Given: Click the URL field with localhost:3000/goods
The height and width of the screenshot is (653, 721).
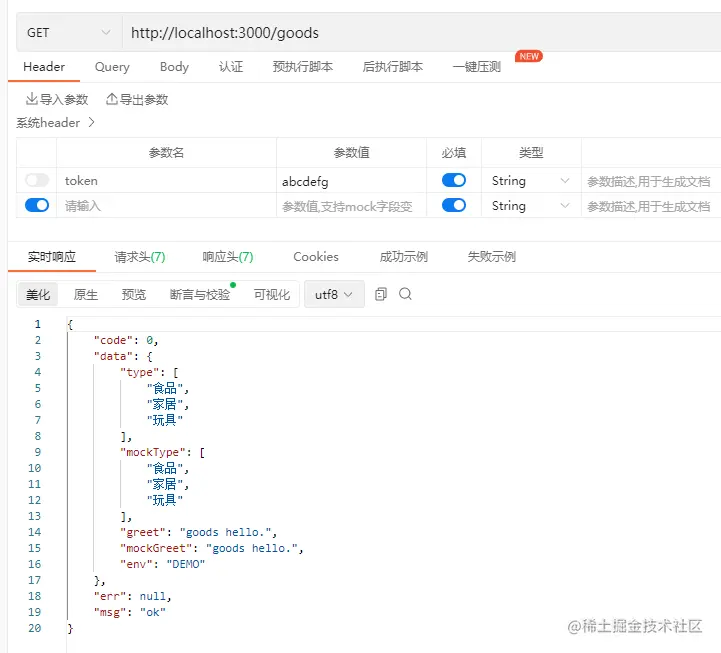Looking at the screenshot, I should pos(421,33).
